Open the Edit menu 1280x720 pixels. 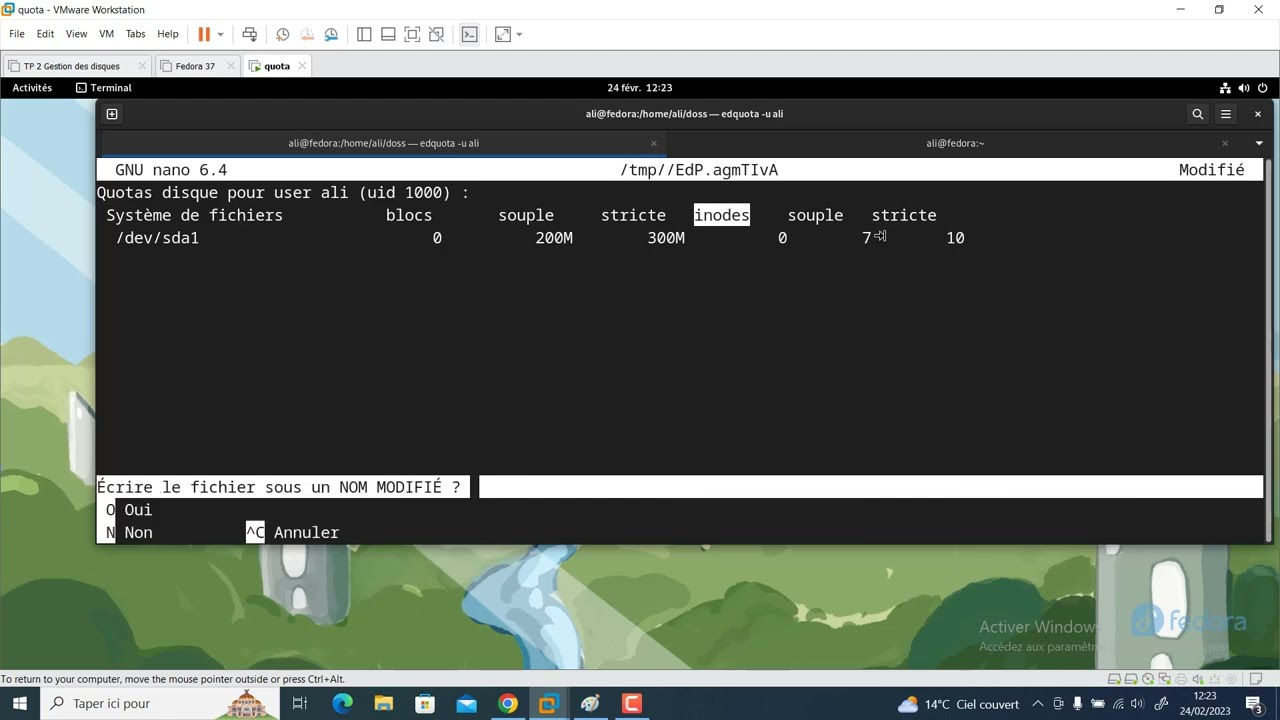pos(45,34)
